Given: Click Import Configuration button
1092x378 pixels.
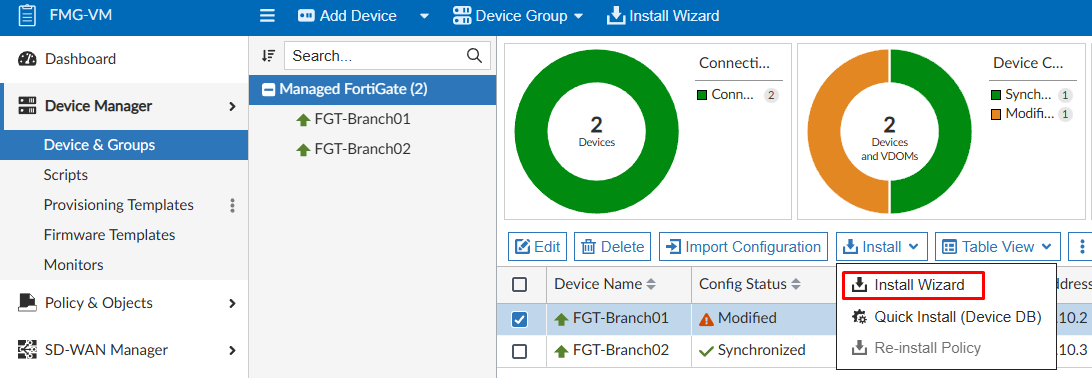Looking at the screenshot, I should click(x=743, y=246).
